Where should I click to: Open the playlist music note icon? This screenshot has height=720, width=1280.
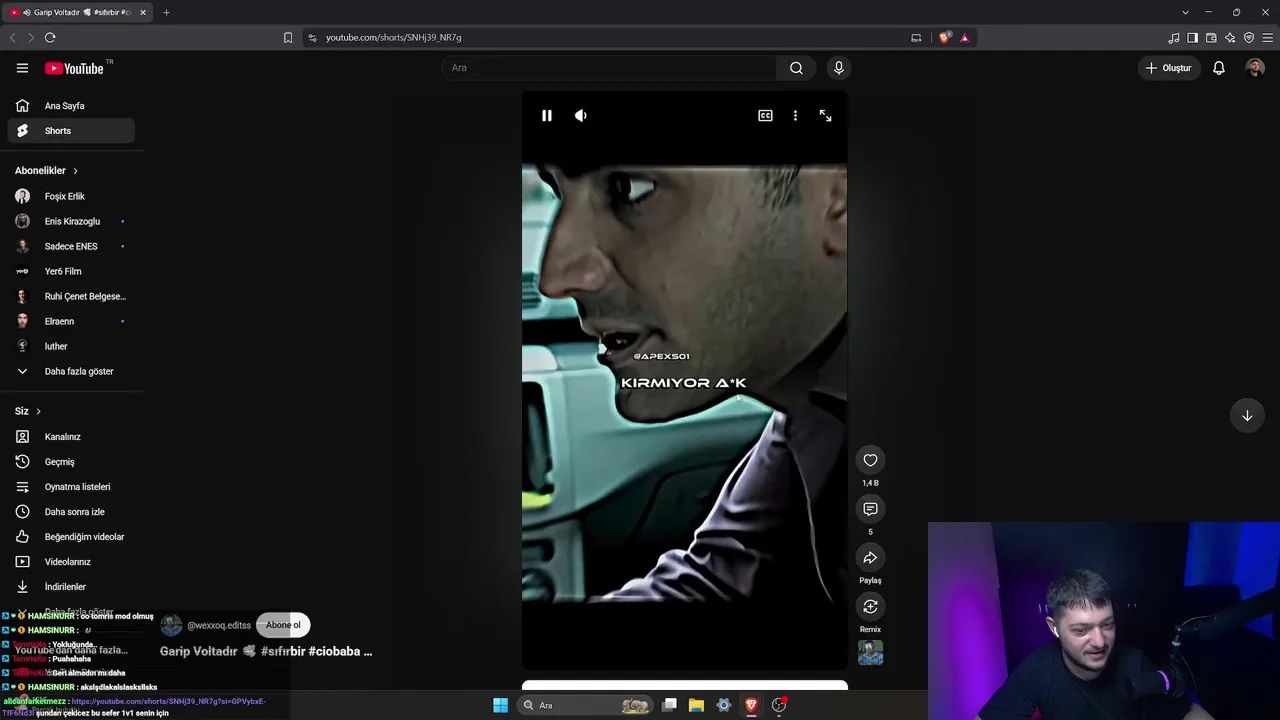point(1174,38)
